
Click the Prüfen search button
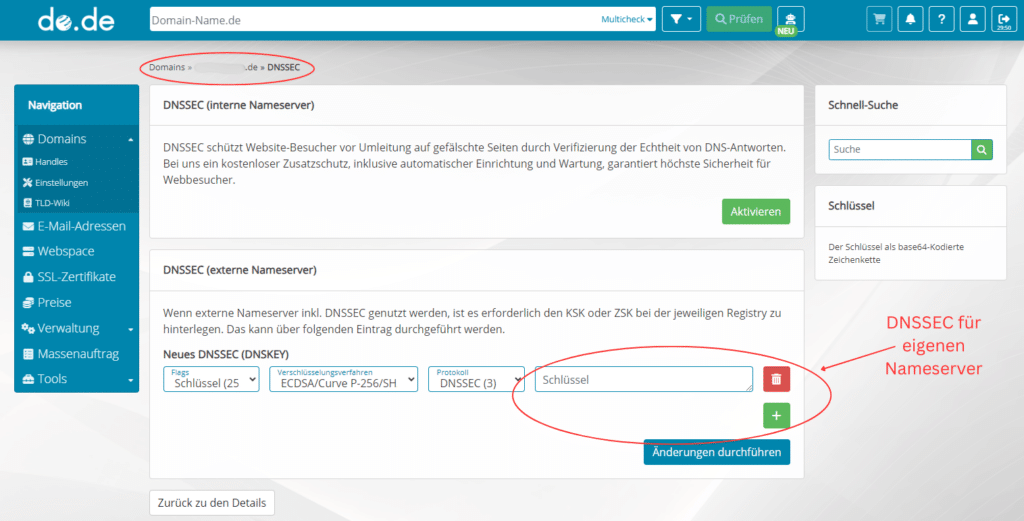tap(739, 20)
